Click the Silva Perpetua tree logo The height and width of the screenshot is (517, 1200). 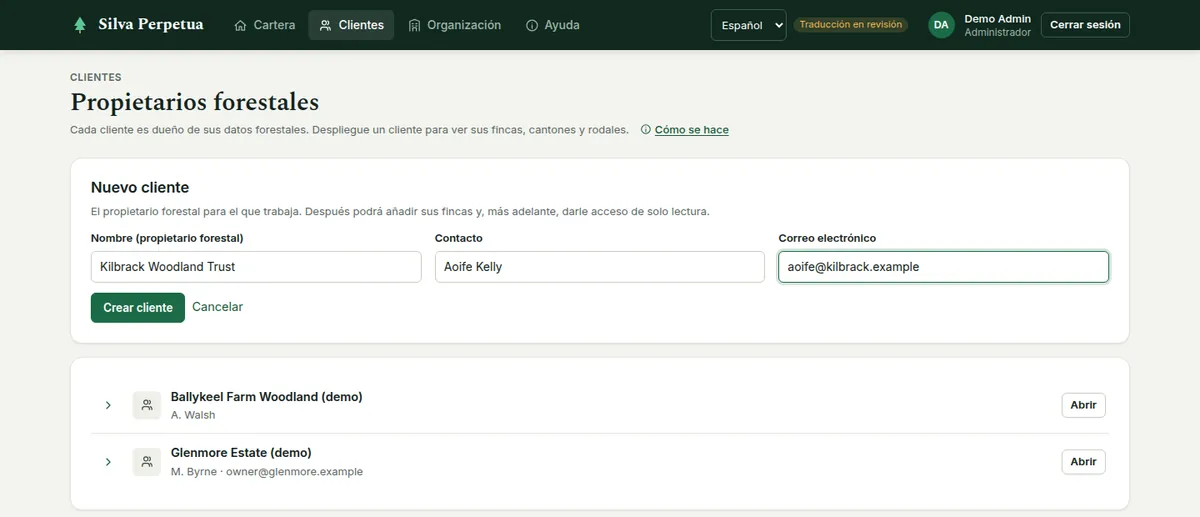coord(80,25)
